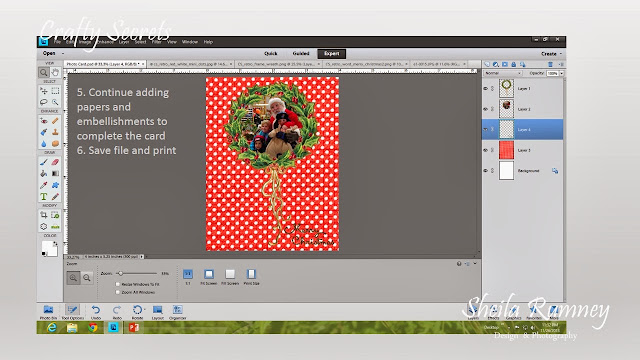Viewport: 640px width, 360px height.
Task: Click the Fit Screen zoom button
Action: [x=209, y=276]
